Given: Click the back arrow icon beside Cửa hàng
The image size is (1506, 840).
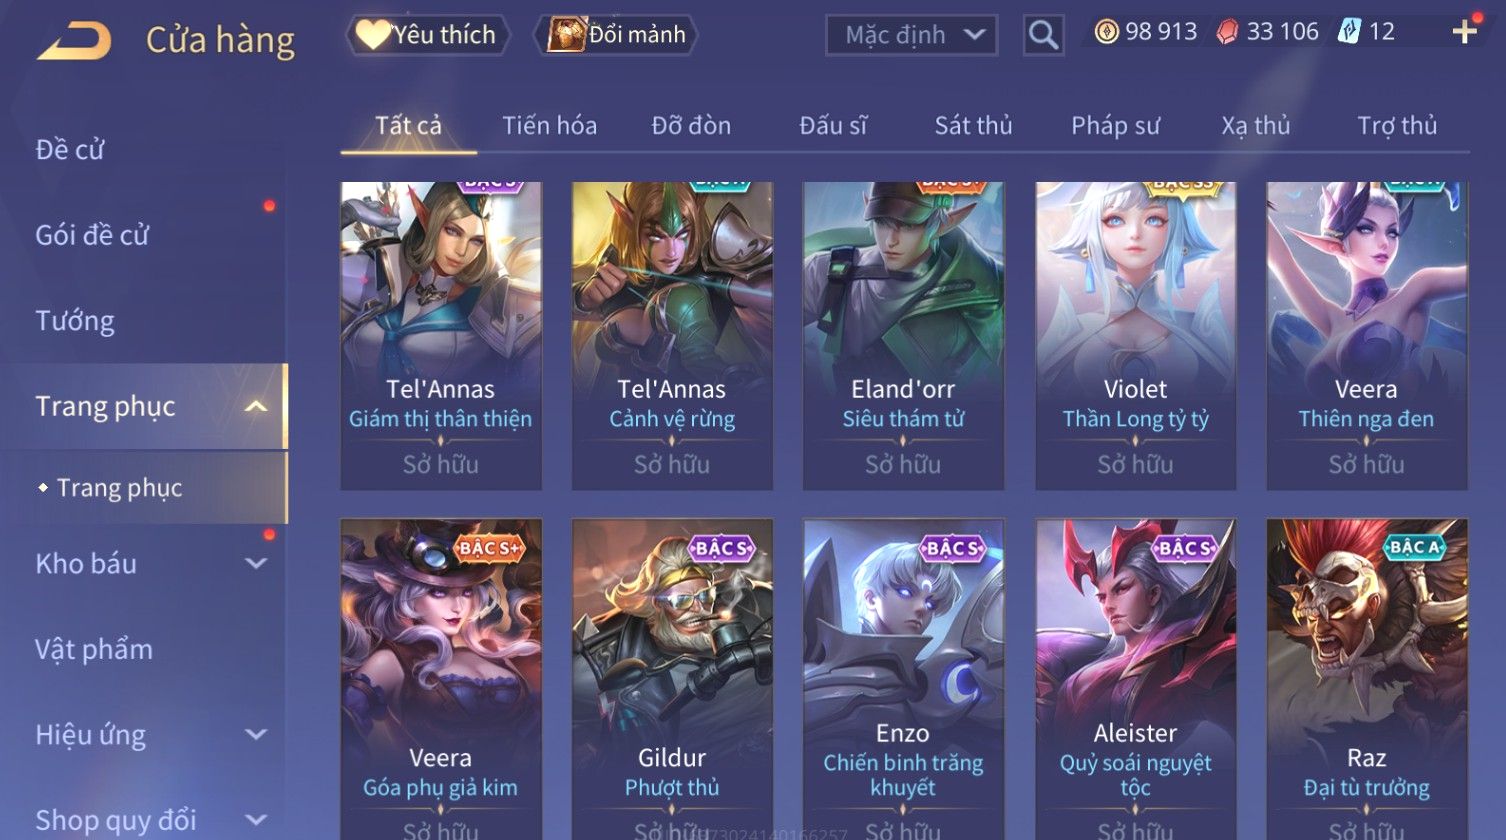Looking at the screenshot, I should click(74, 41).
